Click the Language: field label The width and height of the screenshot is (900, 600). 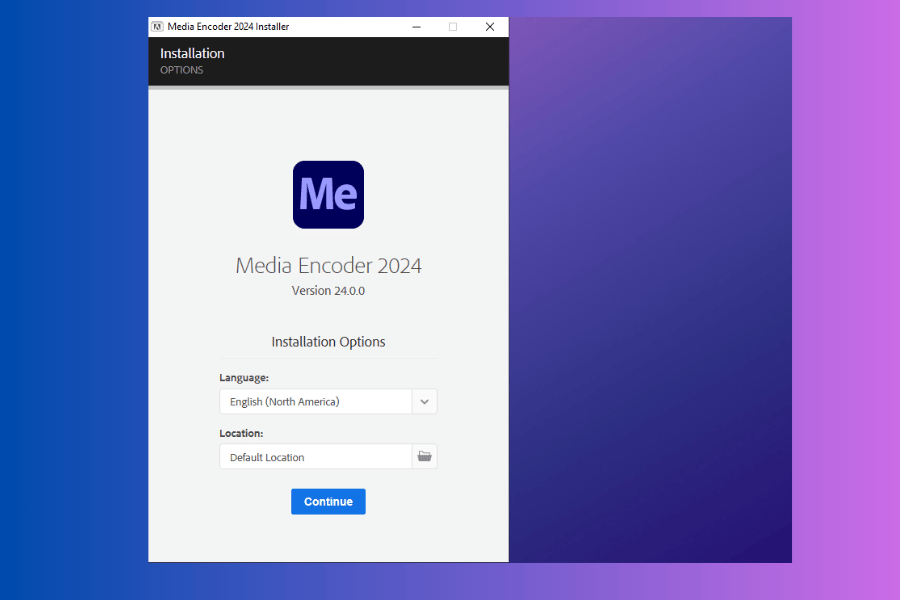[244, 378]
